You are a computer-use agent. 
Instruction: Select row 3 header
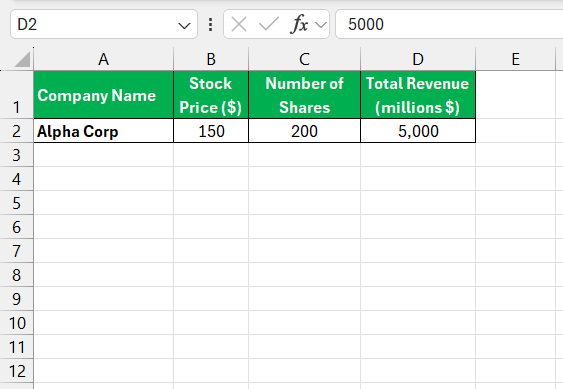tap(17, 155)
